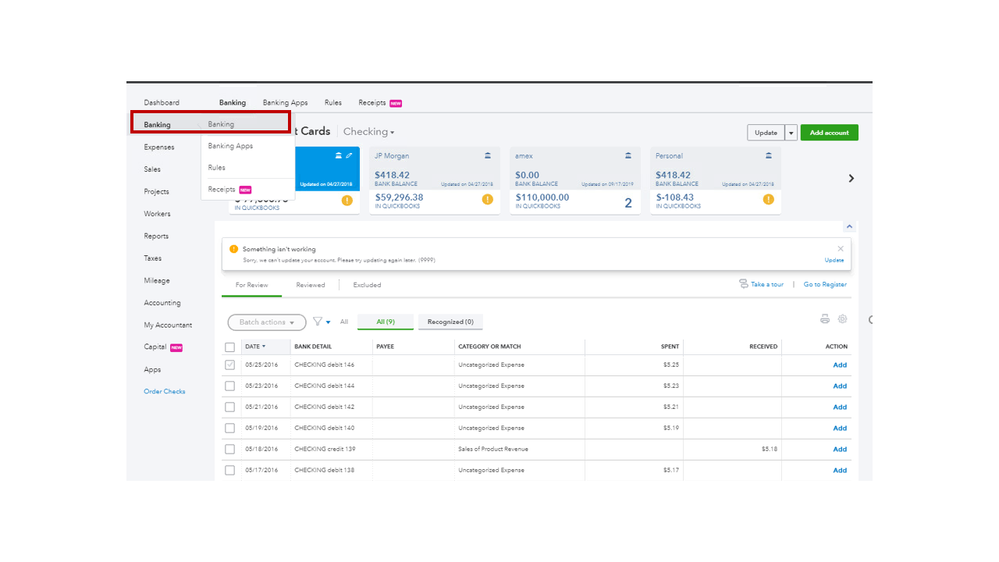Check the checkbox for CHECKING debit 138
This screenshot has width=999, height=562.
[x=230, y=470]
